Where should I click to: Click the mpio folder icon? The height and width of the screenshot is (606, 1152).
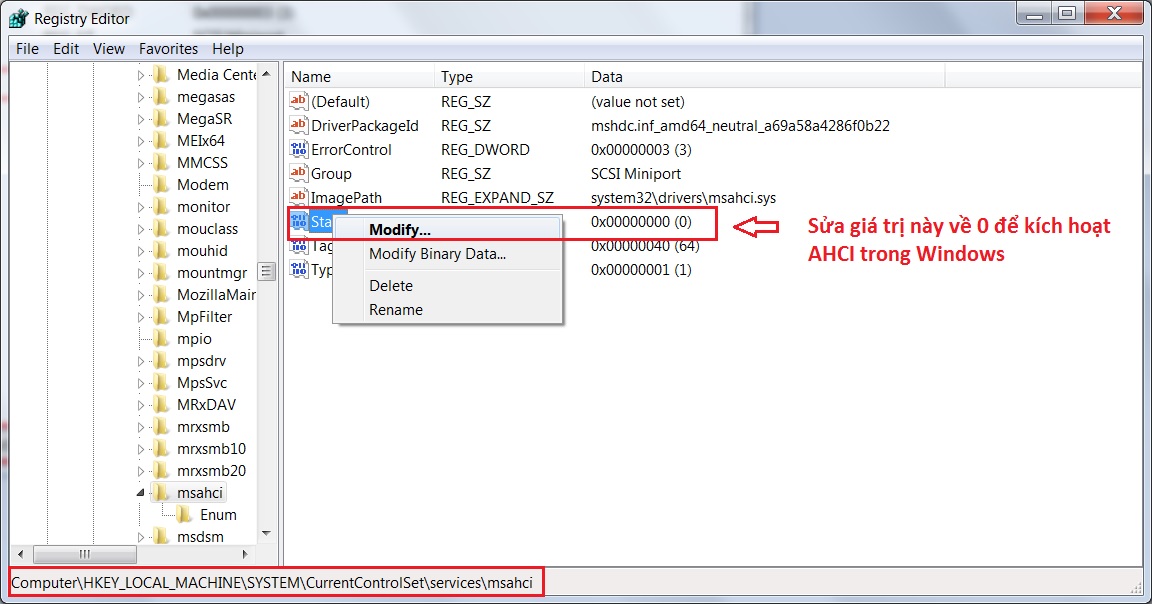click(161, 339)
